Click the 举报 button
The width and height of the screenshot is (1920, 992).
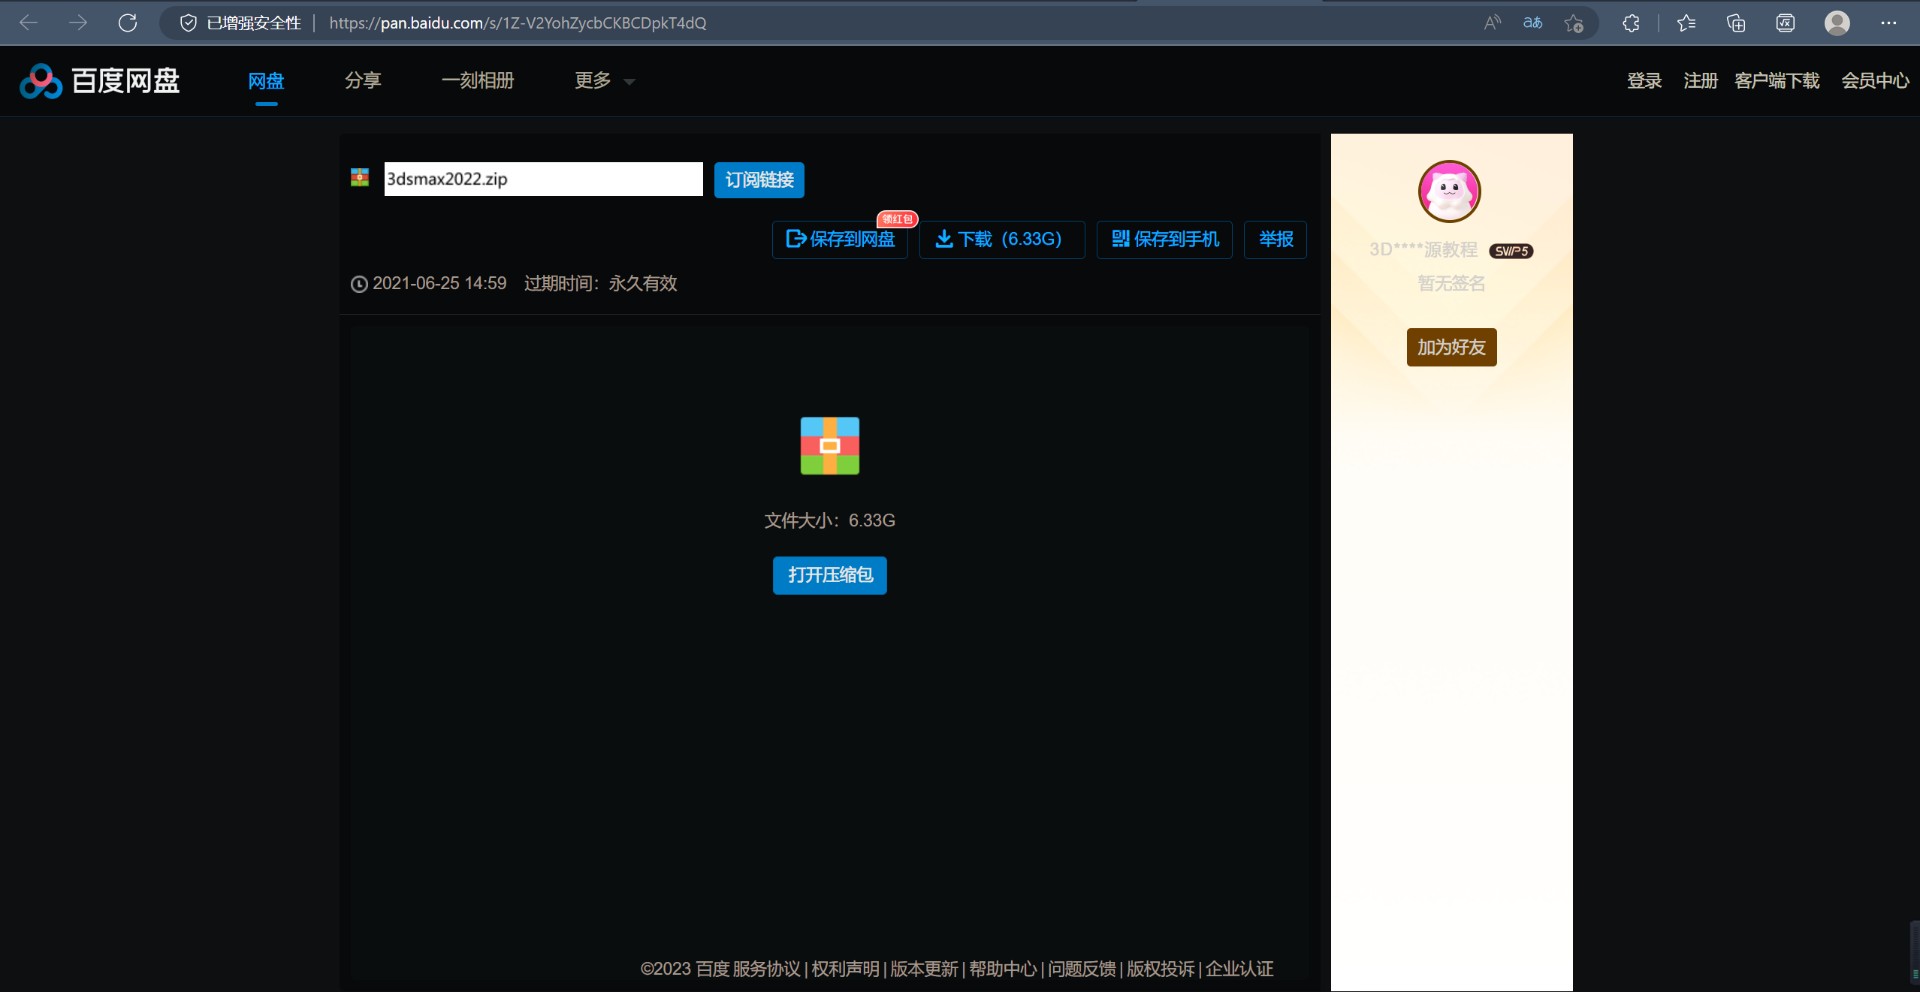click(x=1275, y=240)
